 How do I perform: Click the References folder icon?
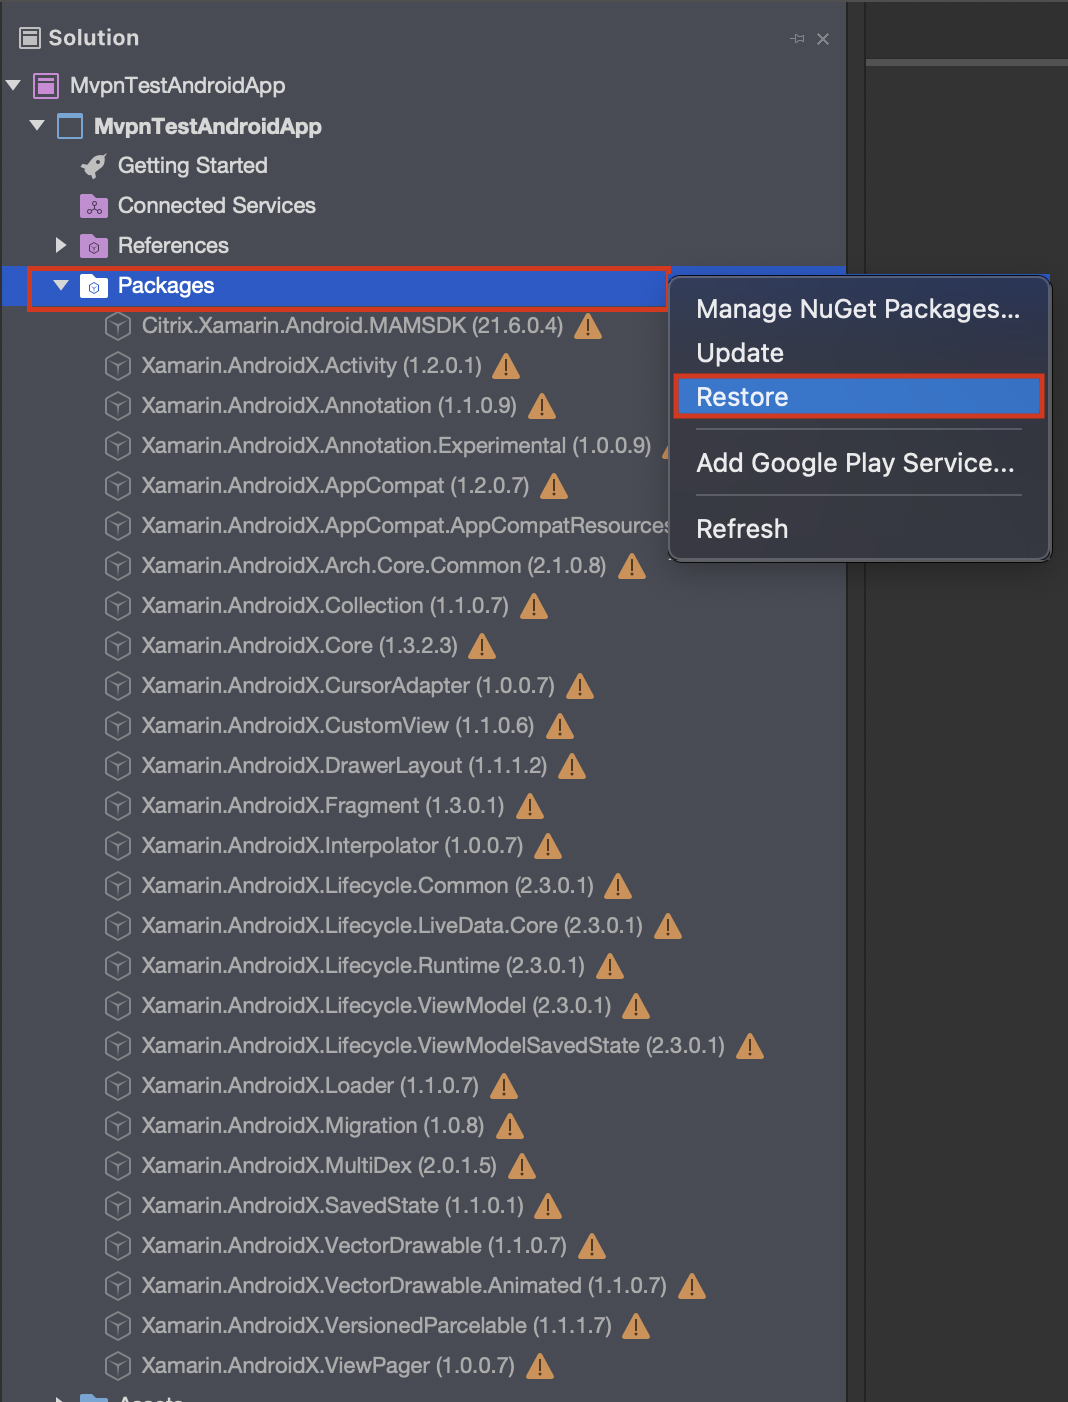click(x=94, y=246)
